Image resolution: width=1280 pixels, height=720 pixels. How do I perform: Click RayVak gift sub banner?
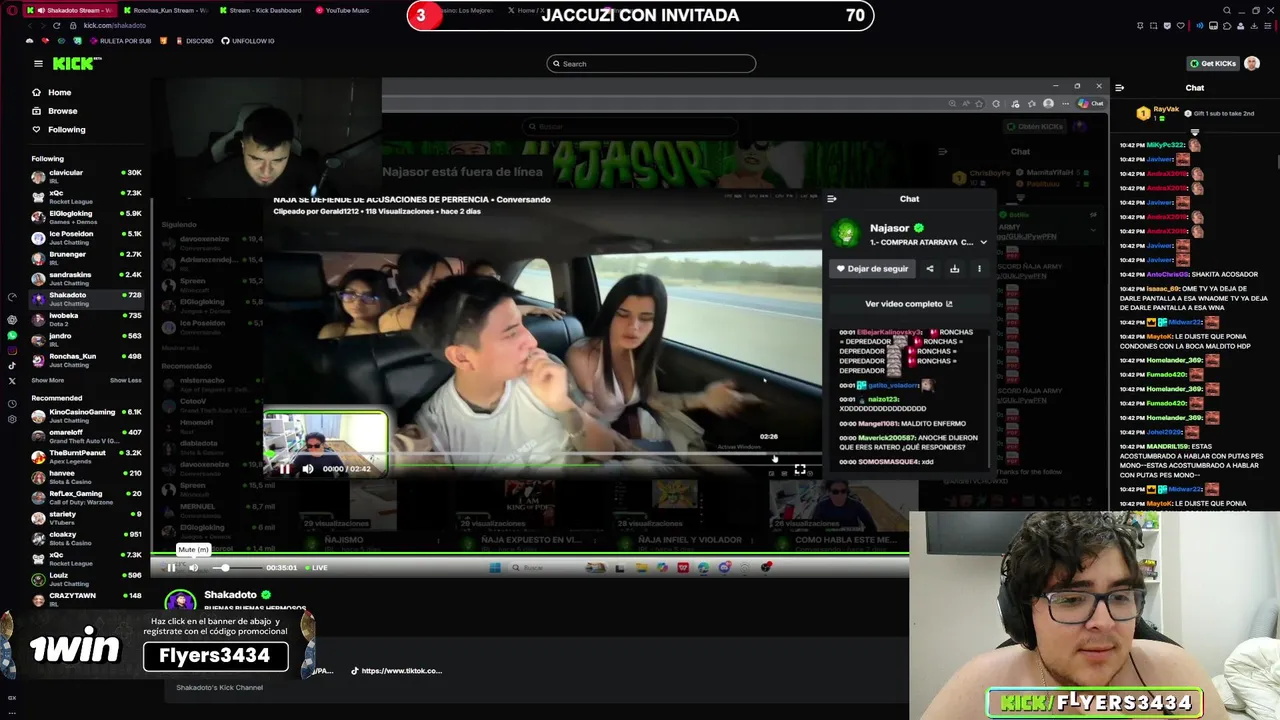click(1194, 113)
